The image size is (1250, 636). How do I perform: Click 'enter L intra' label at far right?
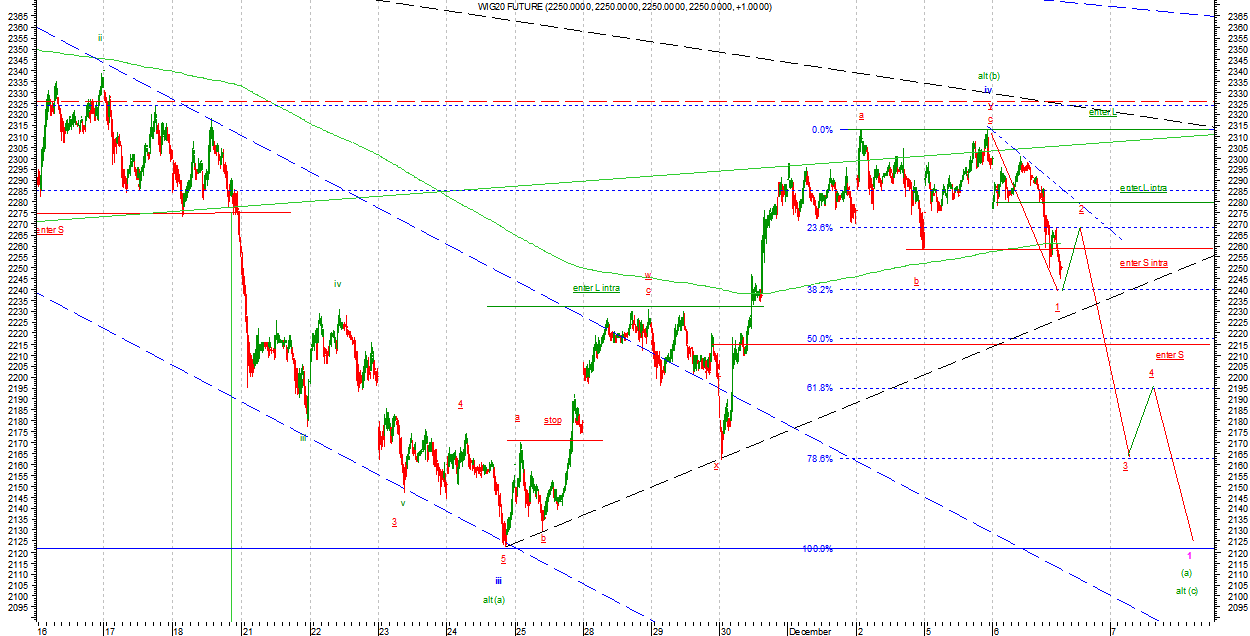(x=1143, y=188)
